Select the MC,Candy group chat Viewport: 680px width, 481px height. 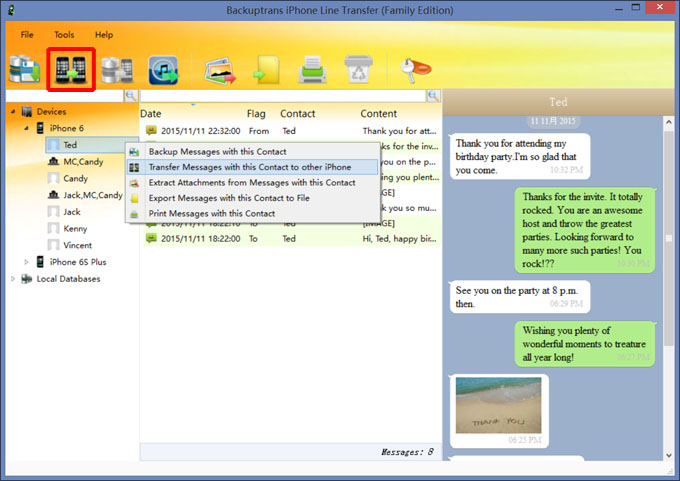[83, 162]
